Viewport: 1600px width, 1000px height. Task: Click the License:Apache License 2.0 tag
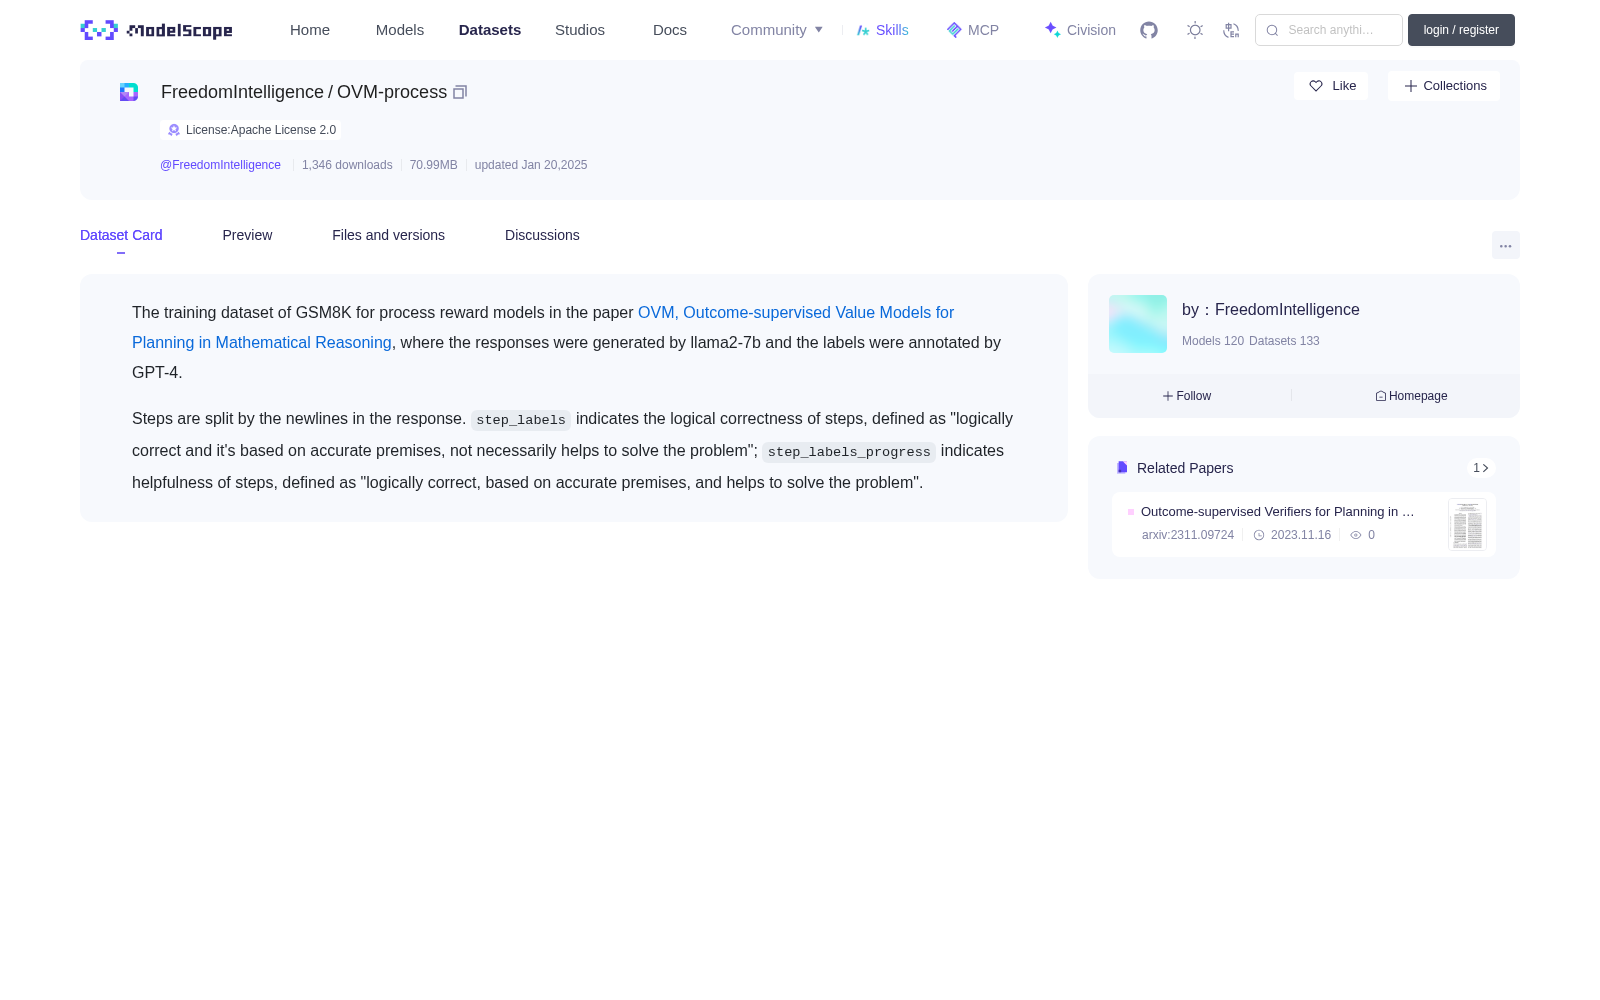click(250, 130)
